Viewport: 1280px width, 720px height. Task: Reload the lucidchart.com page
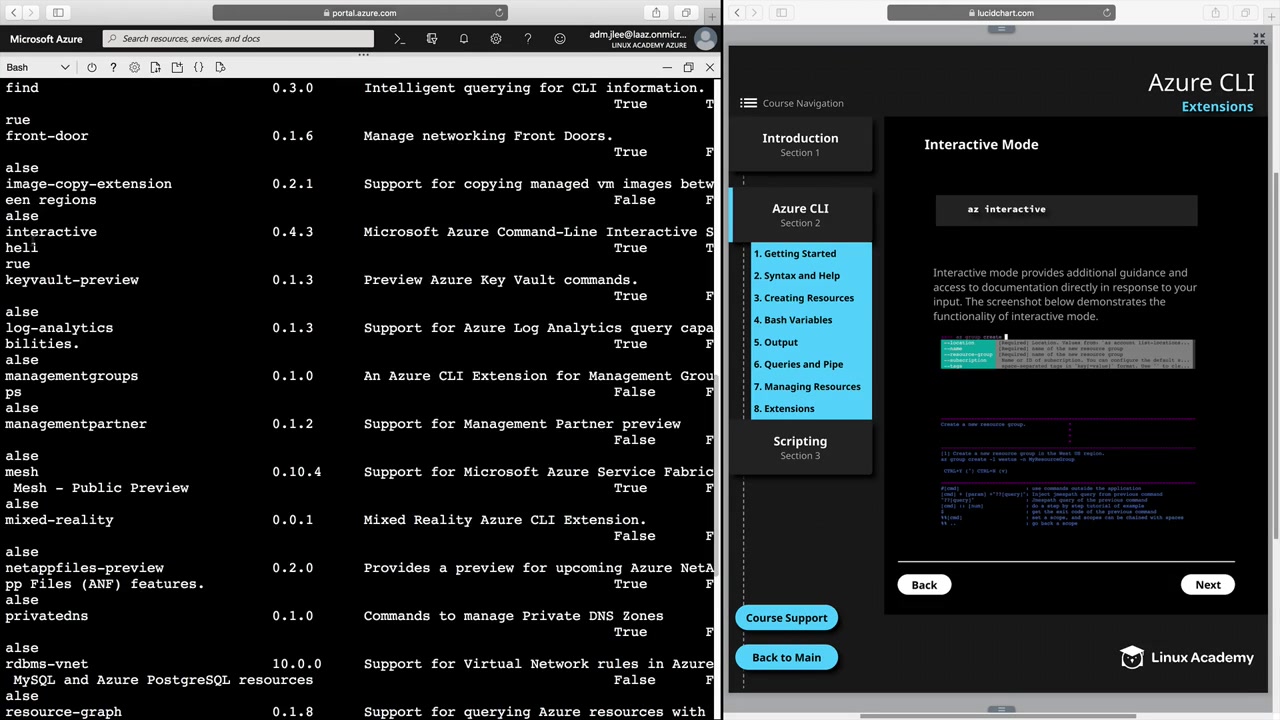click(x=1106, y=13)
